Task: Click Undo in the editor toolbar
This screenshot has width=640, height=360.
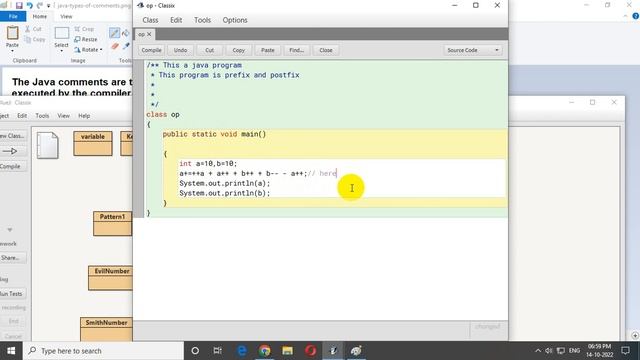Action: (180, 50)
